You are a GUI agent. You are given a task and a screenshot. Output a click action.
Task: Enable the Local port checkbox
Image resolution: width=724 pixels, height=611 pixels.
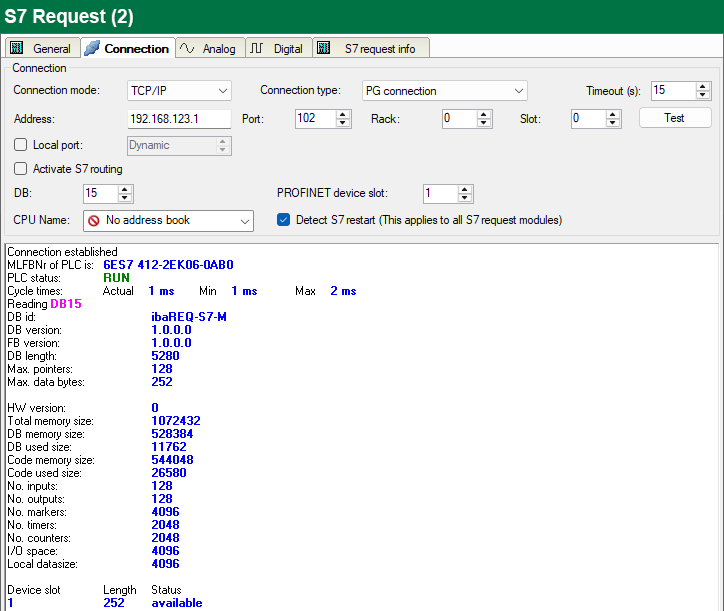pyautogui.click(x=21, y=146)
